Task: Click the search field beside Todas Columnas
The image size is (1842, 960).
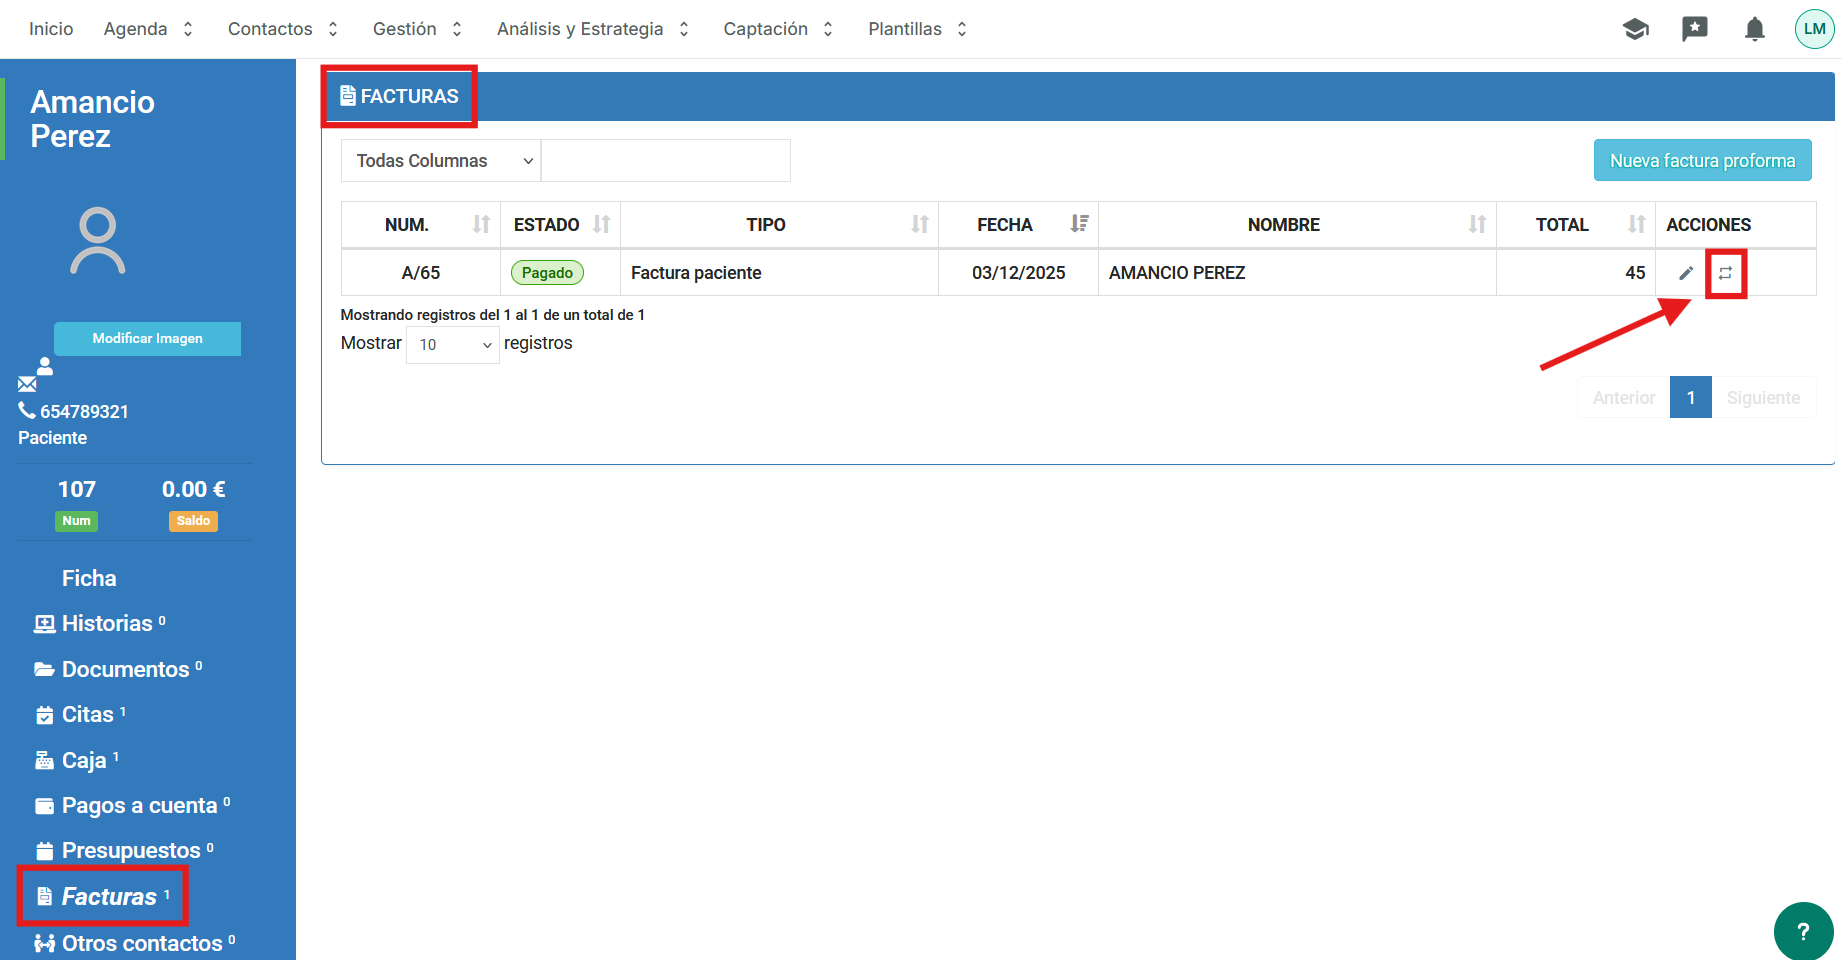Action: (x=666, y=161)
